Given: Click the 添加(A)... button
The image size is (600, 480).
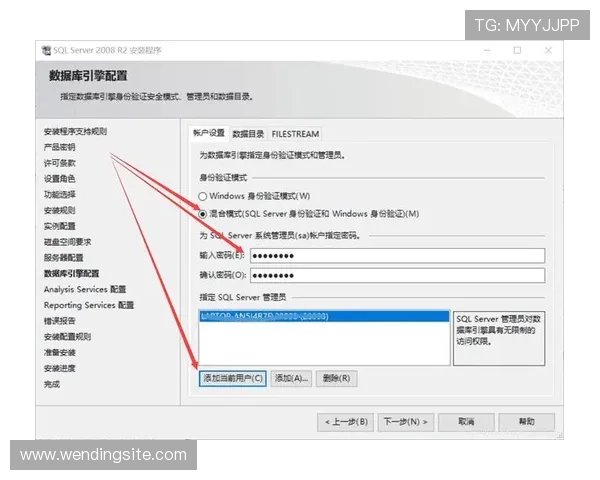Looking at the screenshot, I should (291, 379).
